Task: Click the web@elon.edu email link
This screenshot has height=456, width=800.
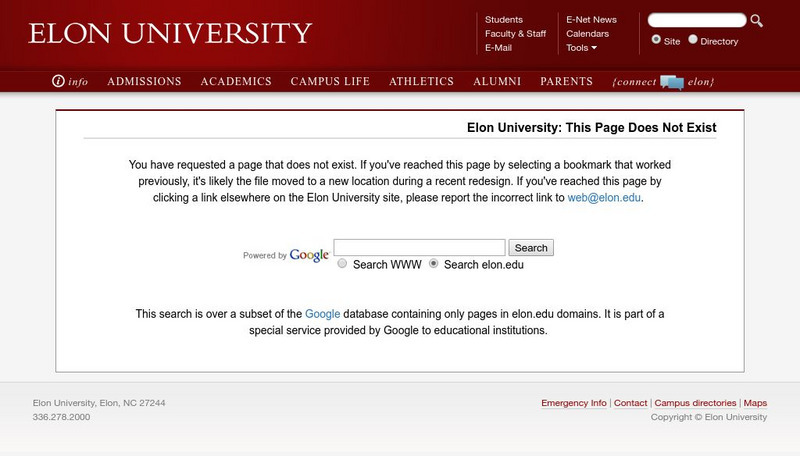Action: click(604, 197)
